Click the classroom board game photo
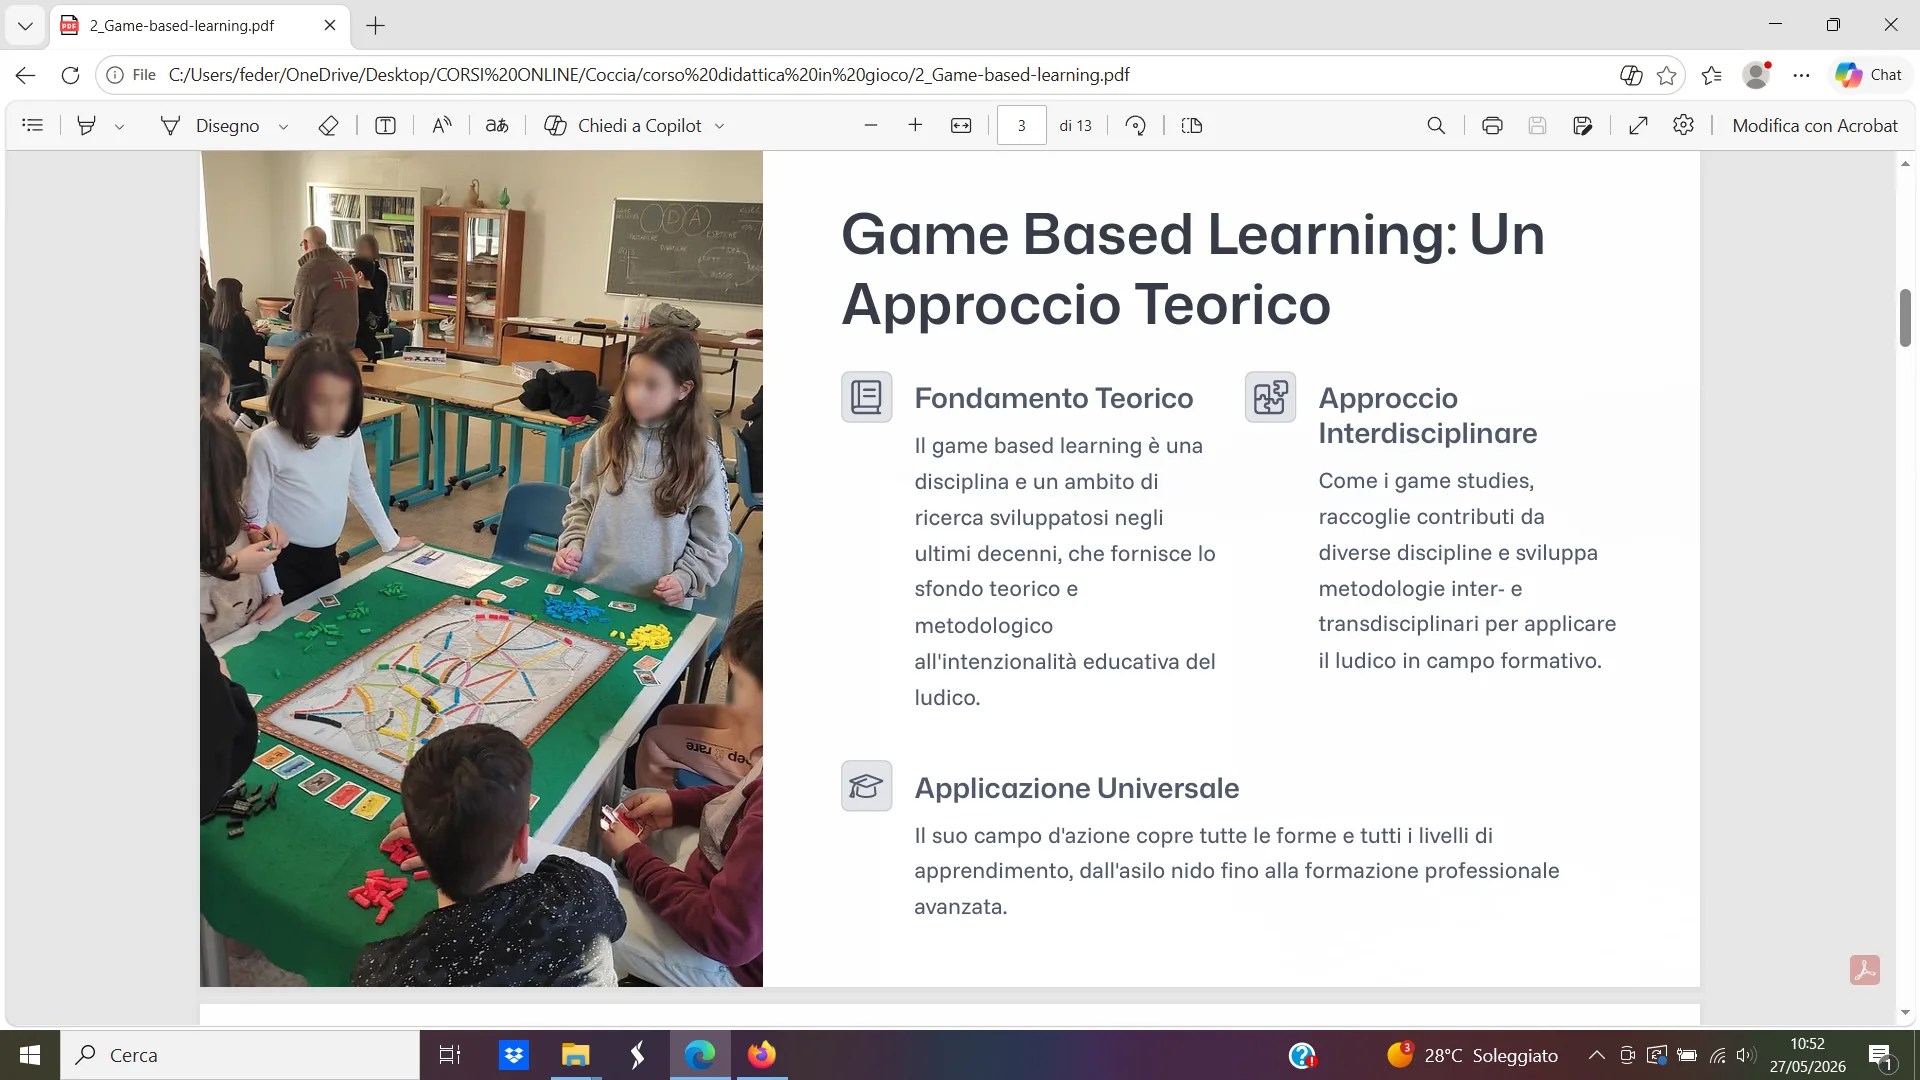The width and height of the screenshot is (1920, 1080). click(481, 569)
